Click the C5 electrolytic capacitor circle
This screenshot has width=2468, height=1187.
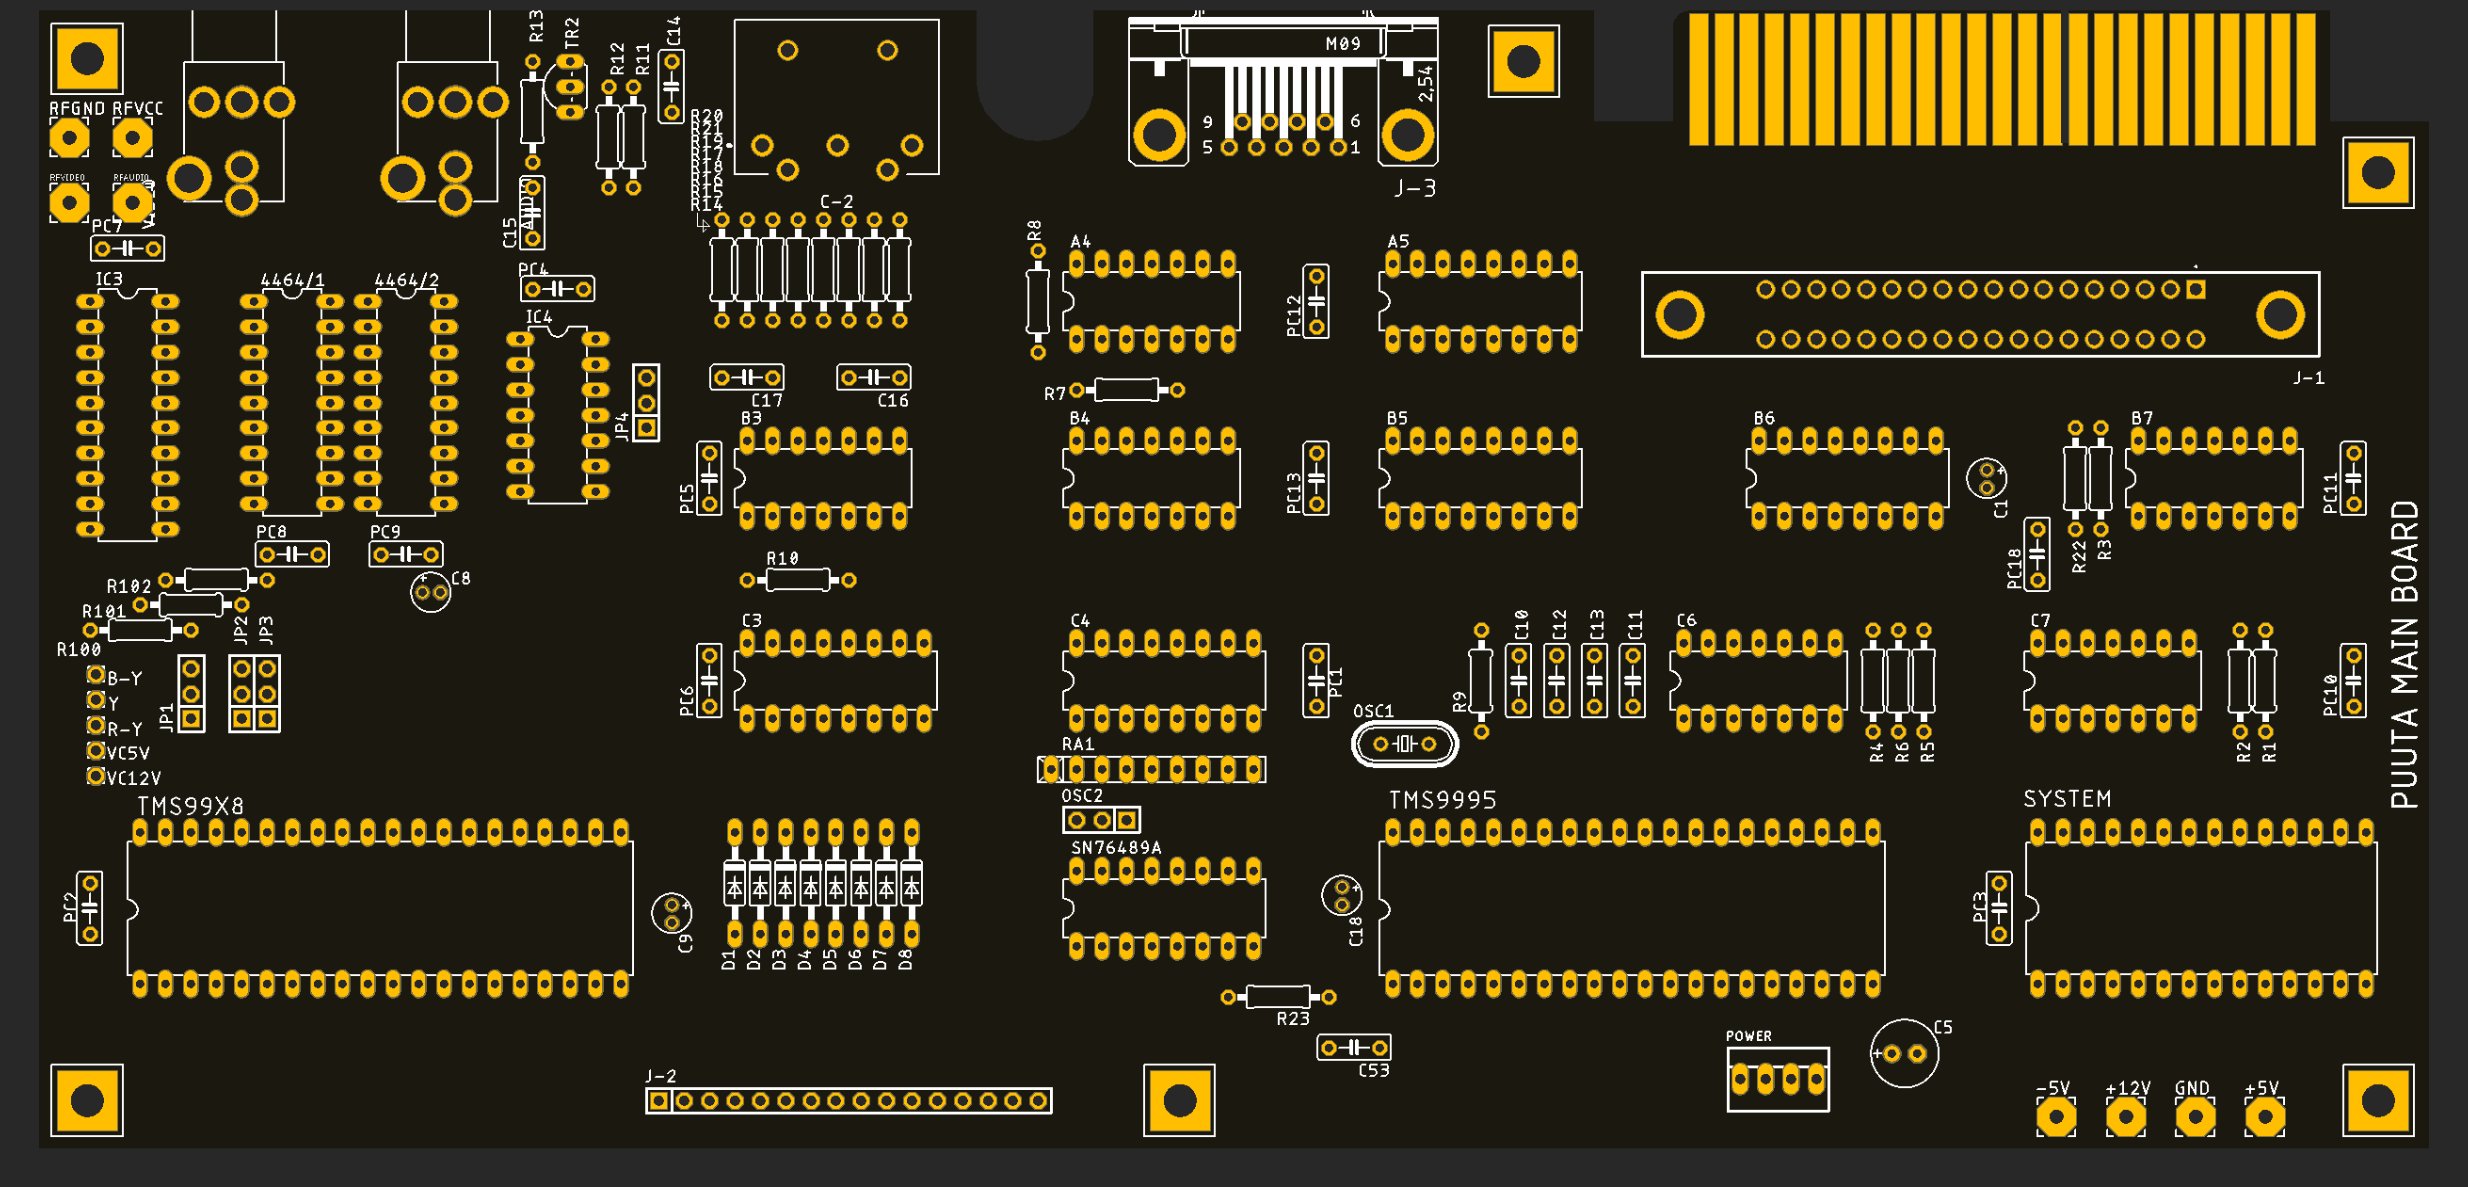[x=1904, y=1053]
